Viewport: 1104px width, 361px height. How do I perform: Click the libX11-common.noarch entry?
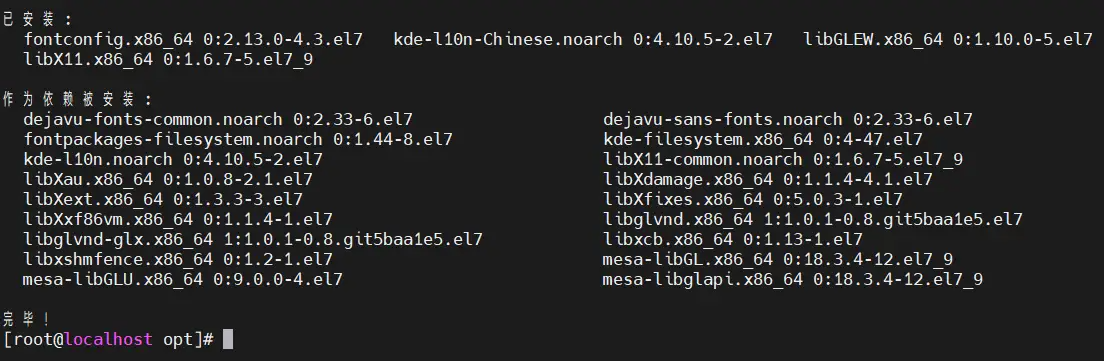click(x=783, y=160)
